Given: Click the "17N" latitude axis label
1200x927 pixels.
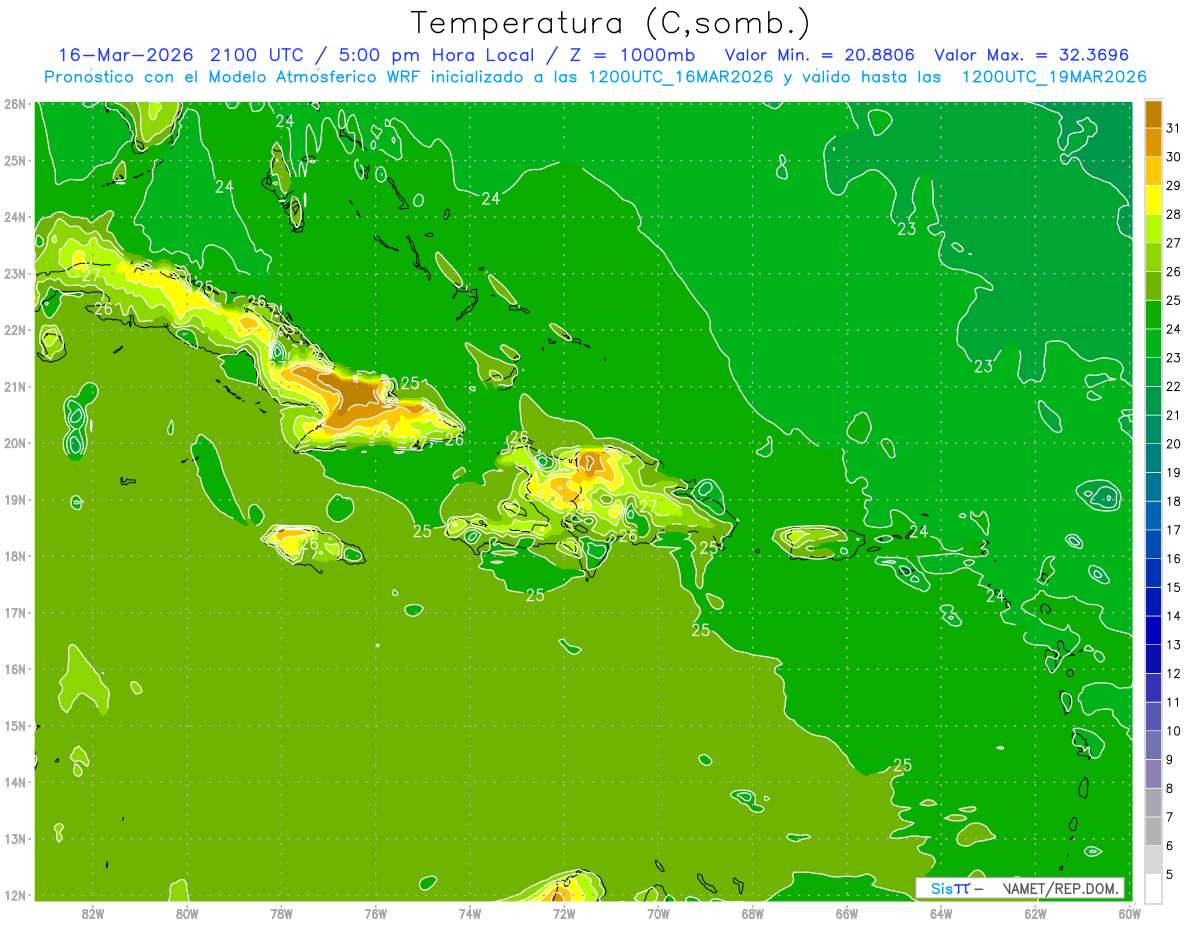Looking at the screenshot, I should 15,612.
